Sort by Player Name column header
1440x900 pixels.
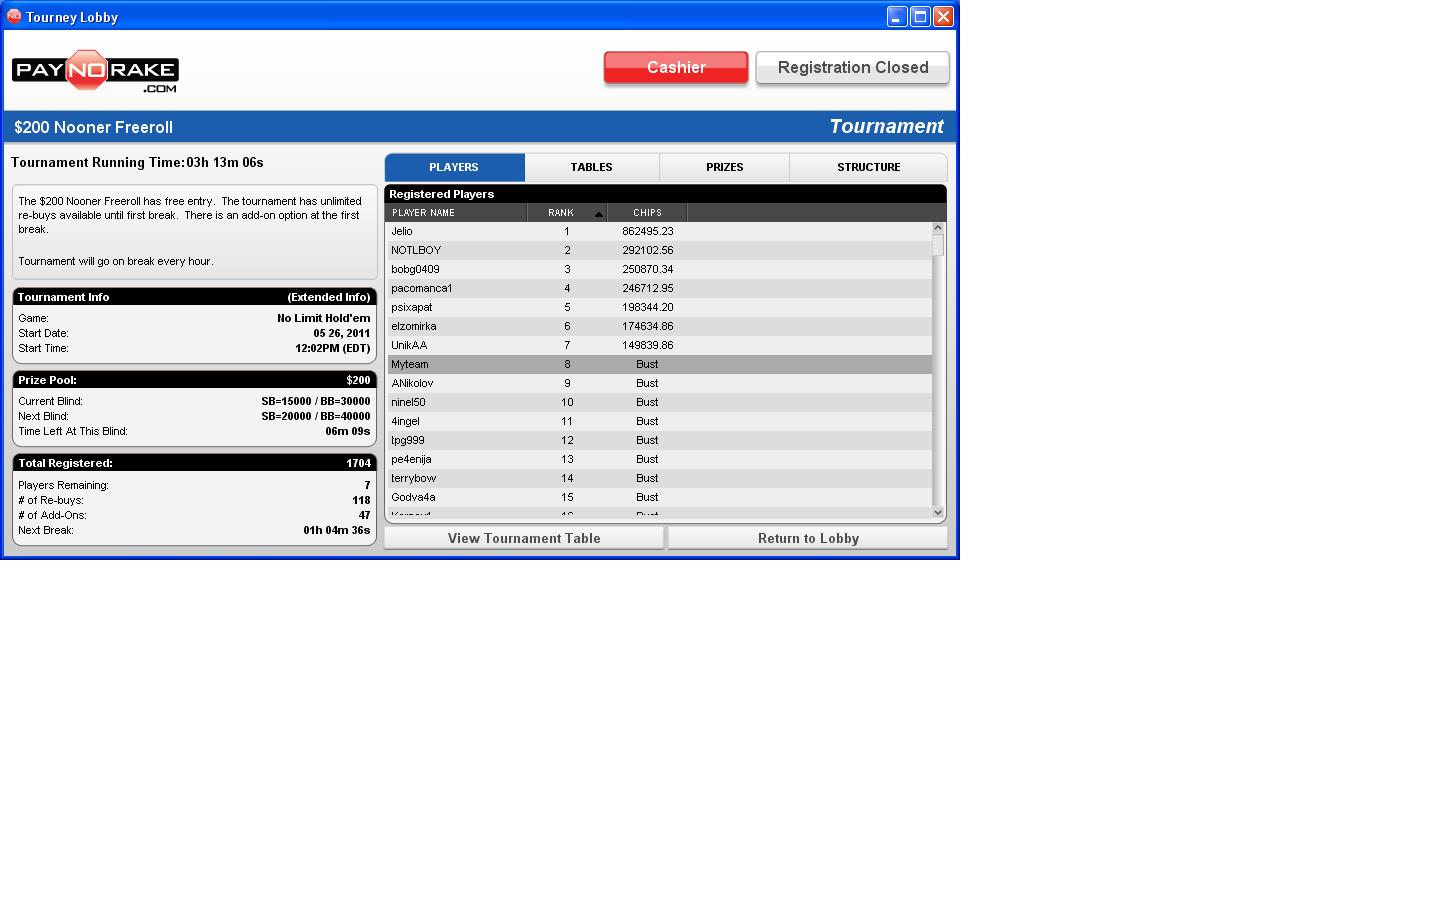[x=456, y=213]
